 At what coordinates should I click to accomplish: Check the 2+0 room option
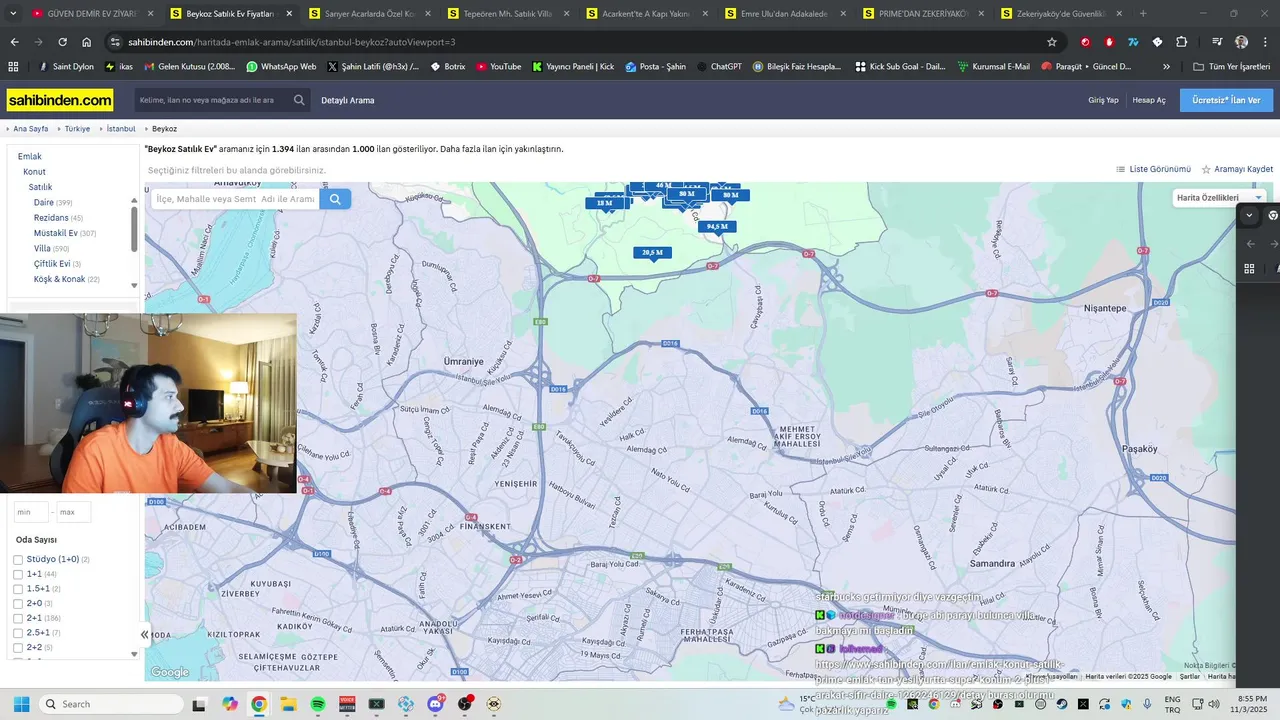[x=18, y=604]
